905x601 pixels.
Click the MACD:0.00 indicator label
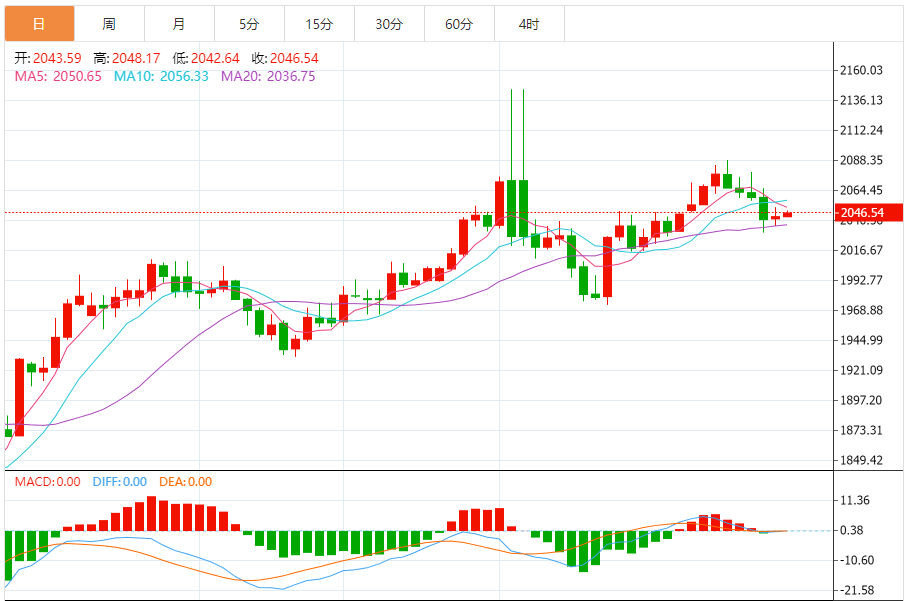(47, 481)
